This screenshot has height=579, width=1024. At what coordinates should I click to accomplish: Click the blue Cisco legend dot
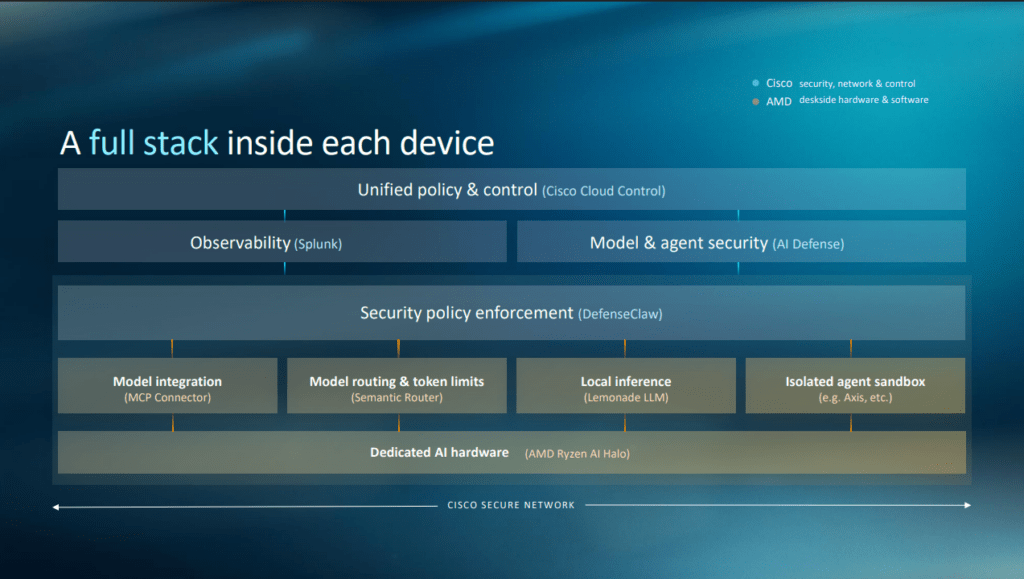coord(756,83)
